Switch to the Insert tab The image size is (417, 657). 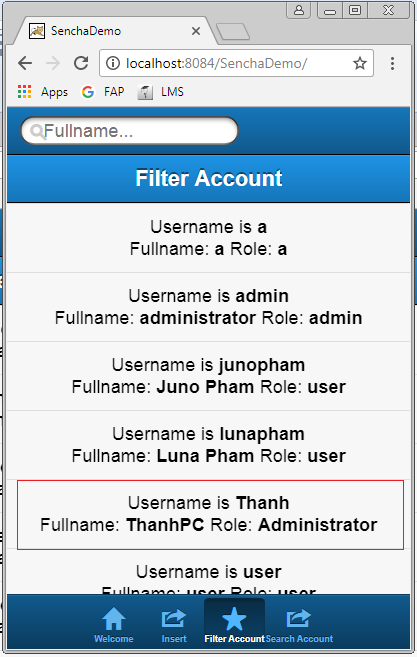174,625
